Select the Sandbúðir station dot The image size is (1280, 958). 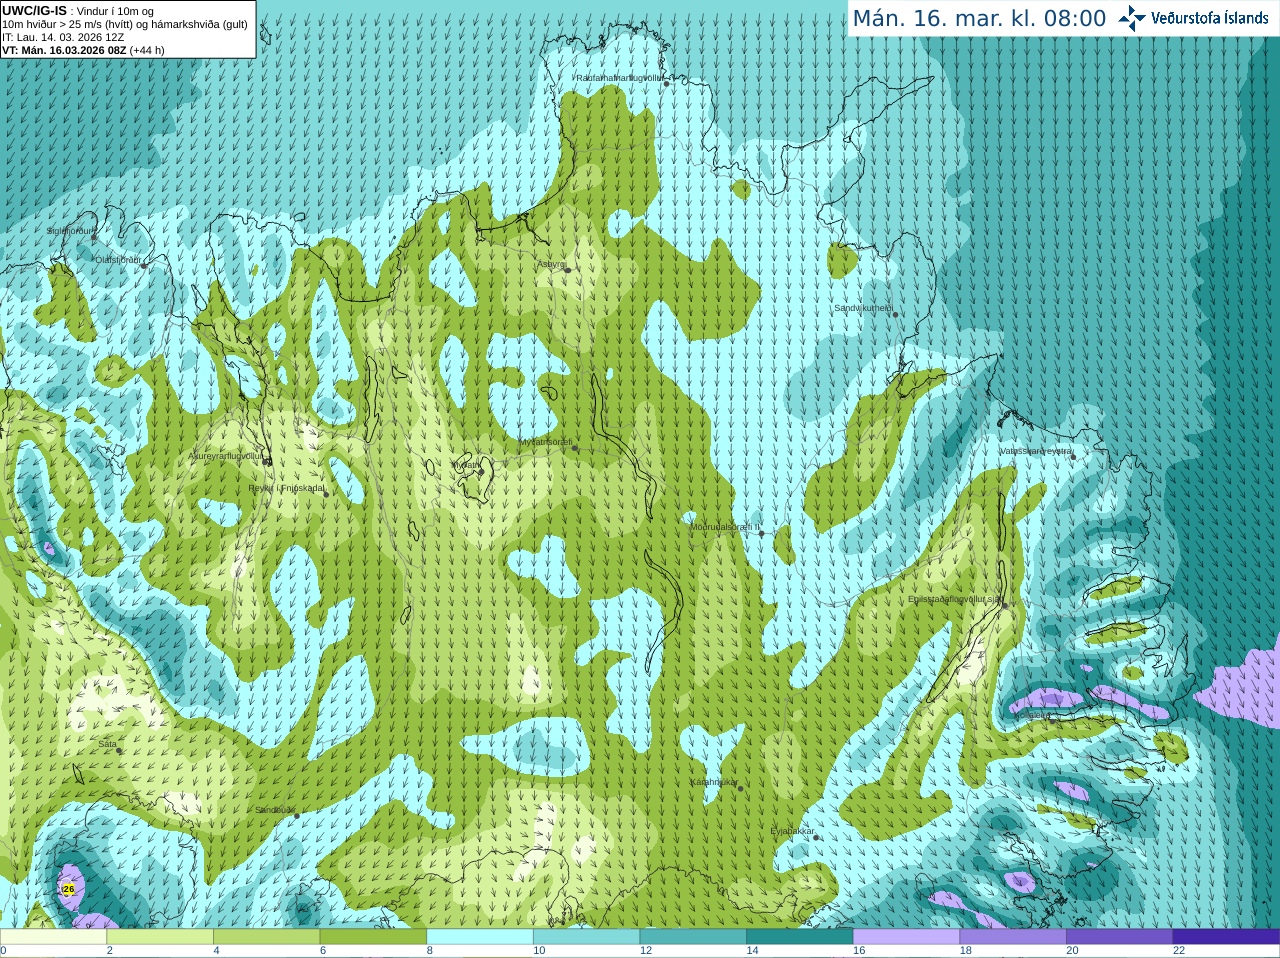tap(297, 816)
